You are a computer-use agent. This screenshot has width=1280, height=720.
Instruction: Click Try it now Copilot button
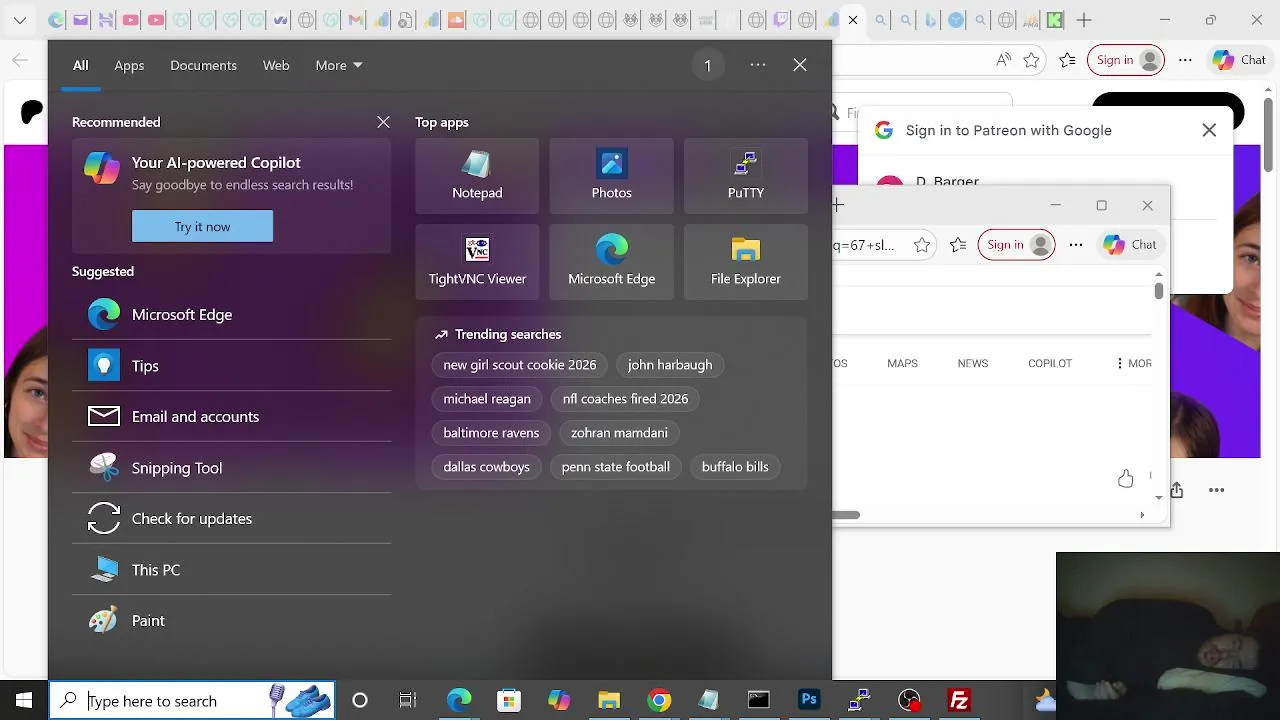pyautogui.click(x=202, y=226)
